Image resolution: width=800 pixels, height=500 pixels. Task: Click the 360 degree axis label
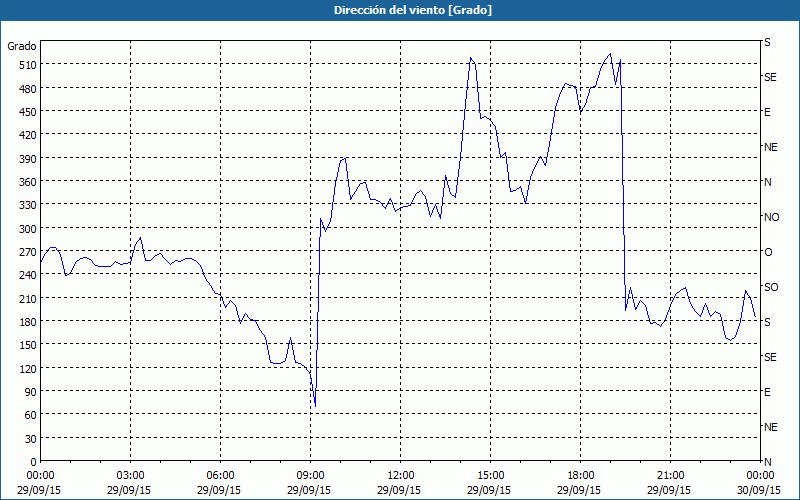pos(28,182)
